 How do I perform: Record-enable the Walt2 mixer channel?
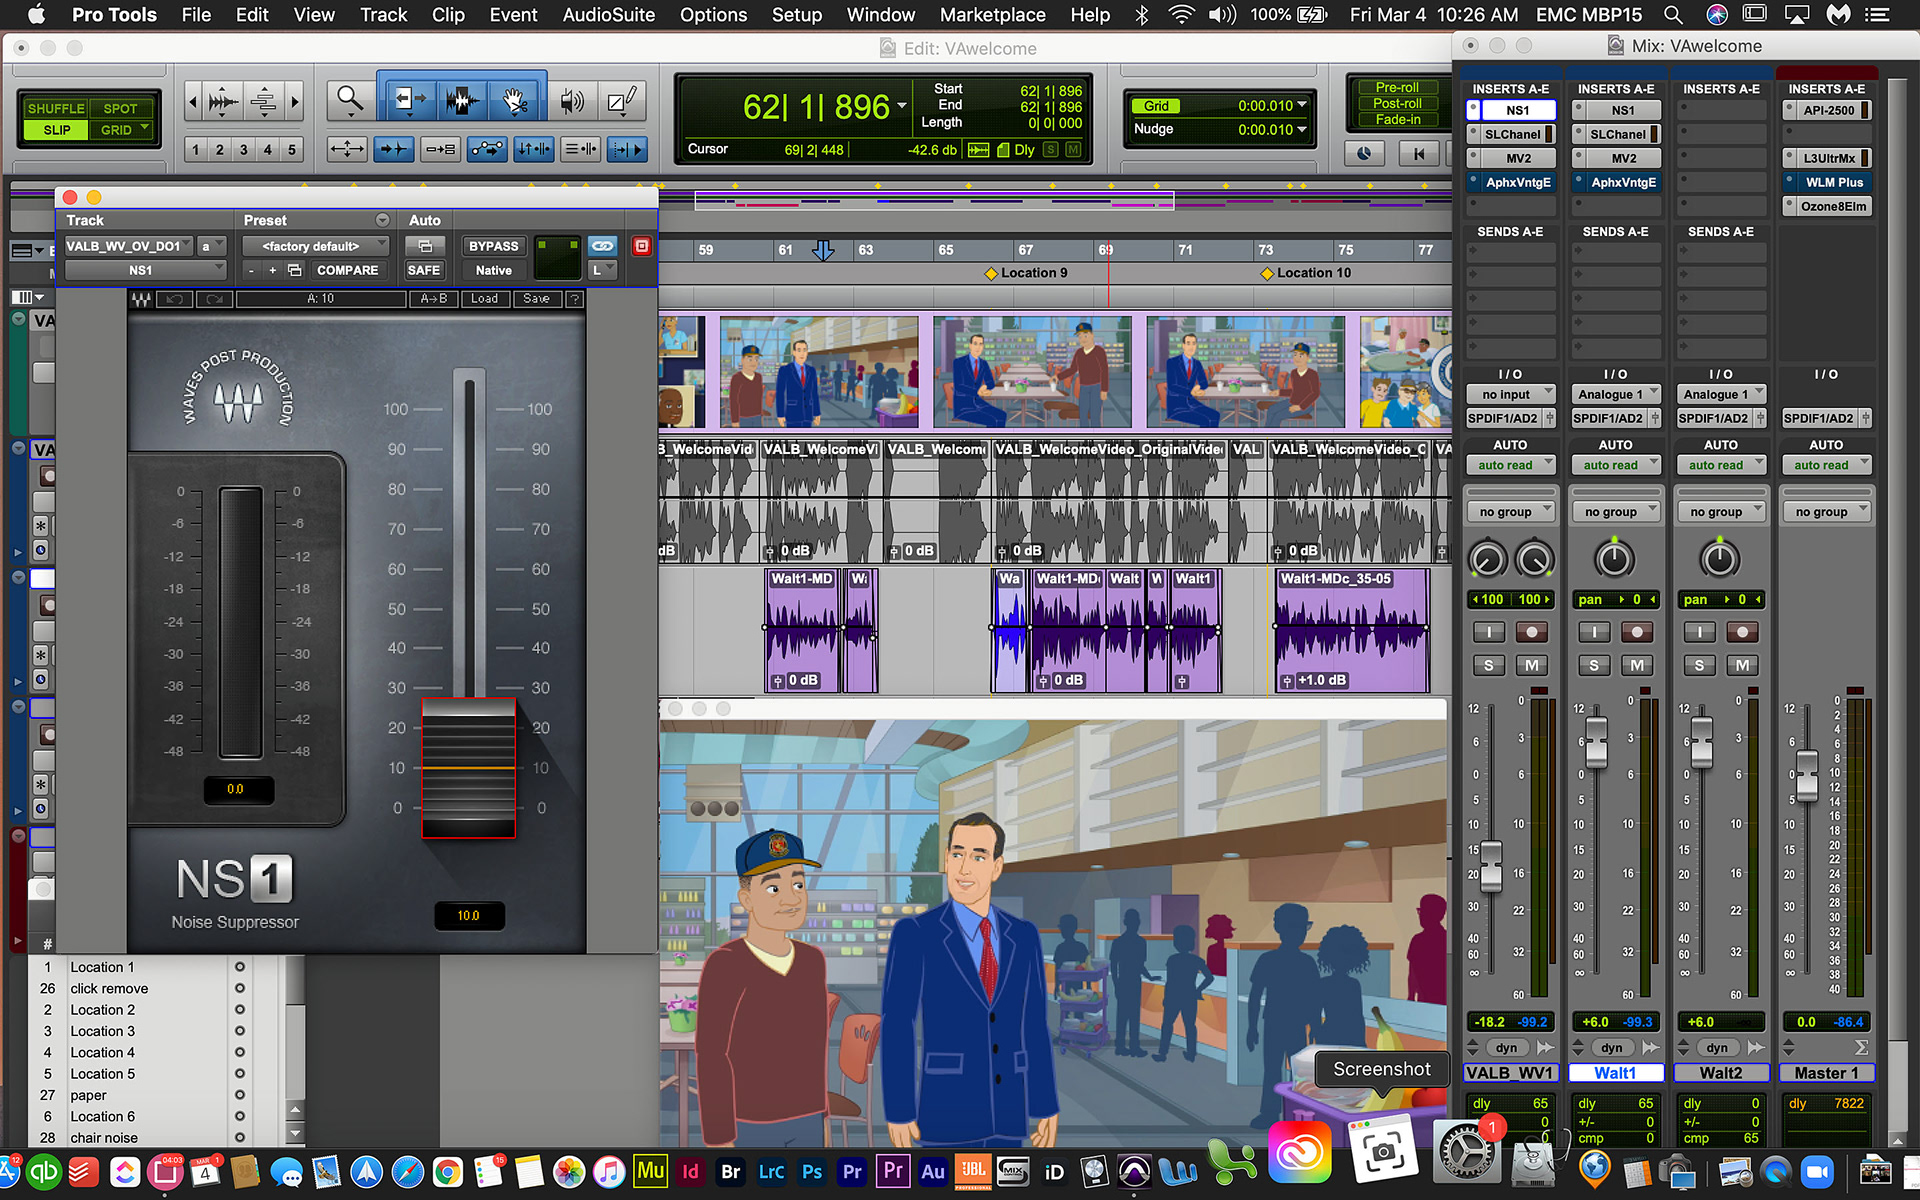(x=1742, y=632)
